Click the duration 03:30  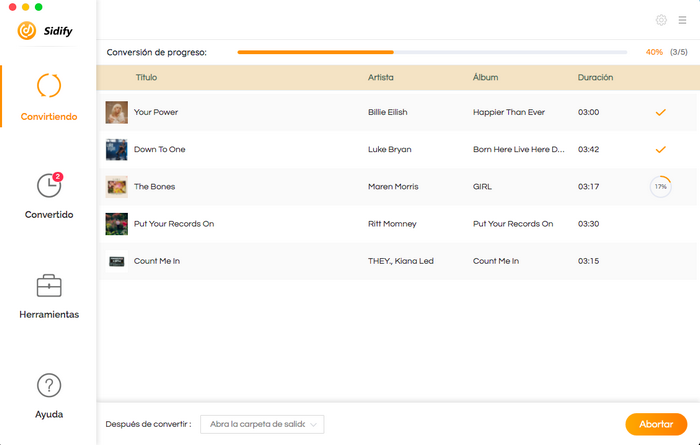point(588,224)
